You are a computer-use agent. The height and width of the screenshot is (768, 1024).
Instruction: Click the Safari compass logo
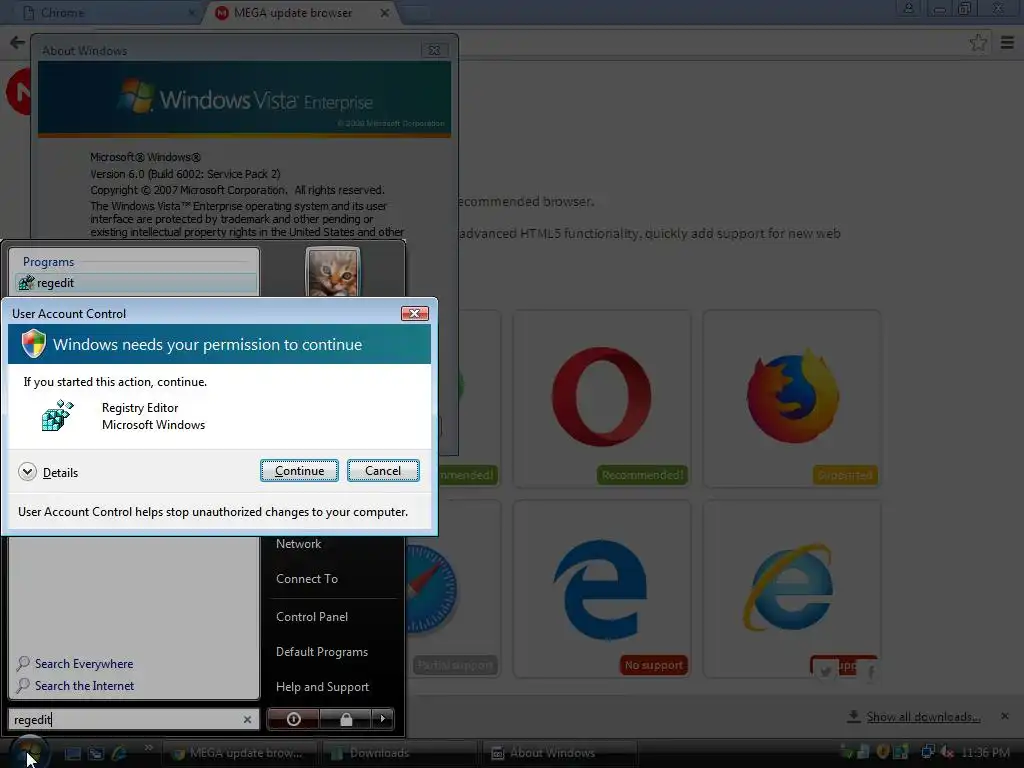tap(431, 590)
